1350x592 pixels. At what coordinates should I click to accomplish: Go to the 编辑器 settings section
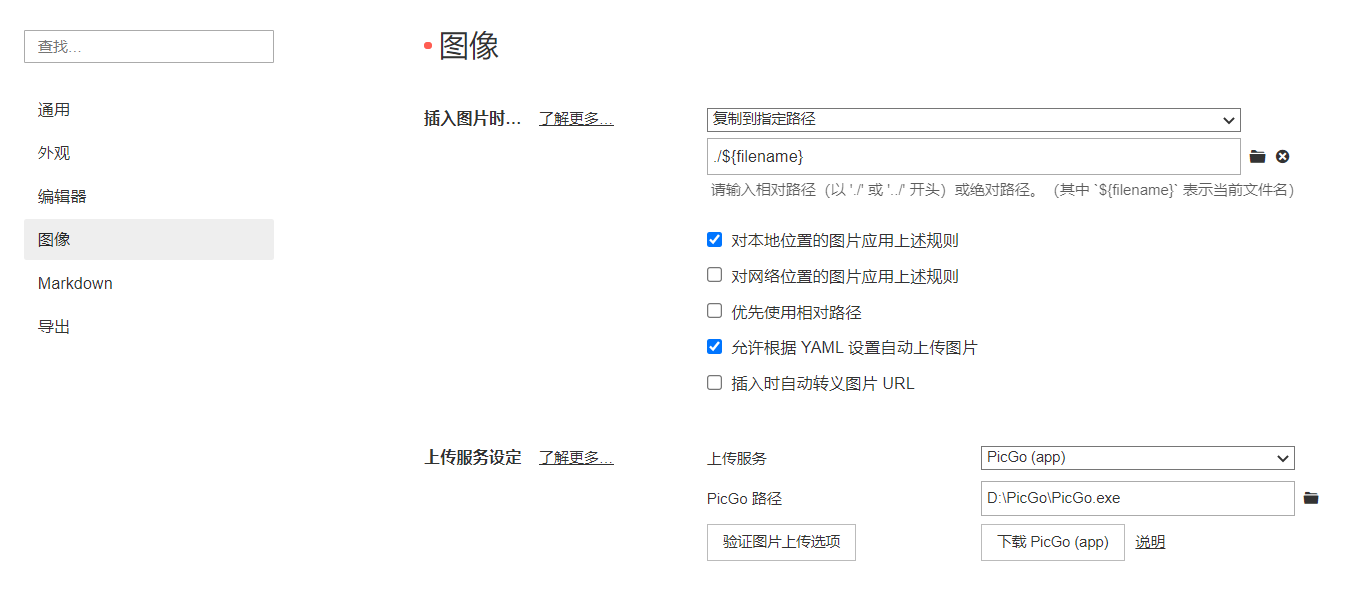tap(62, 196)
